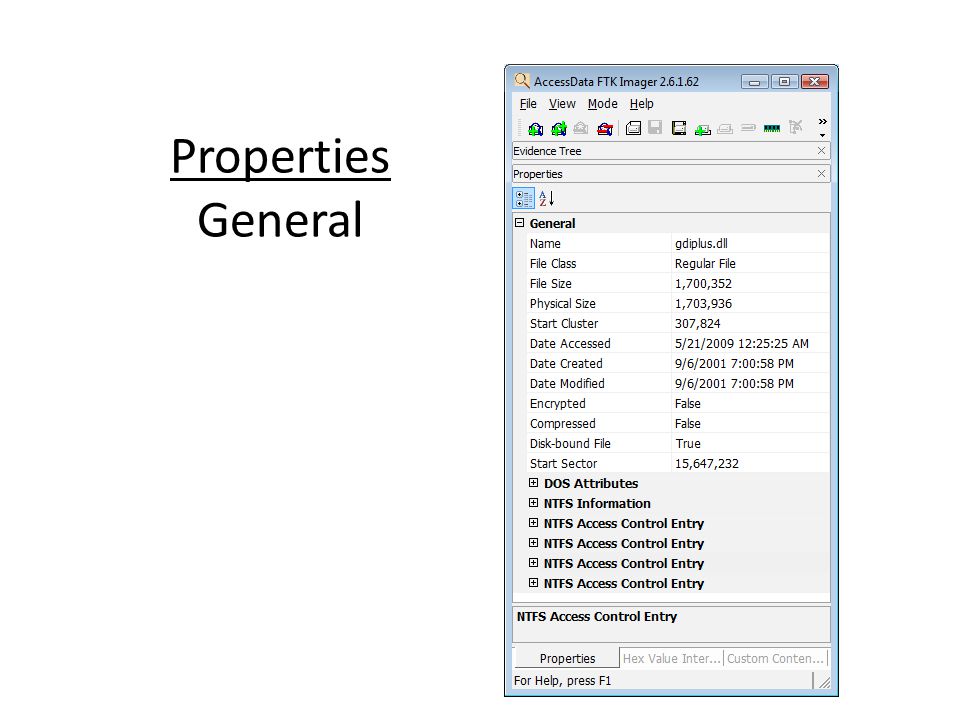The height and width of the screenshot is (720, 960).
Task: Click the Image Mounting disk icon
Action: [678, 128]
